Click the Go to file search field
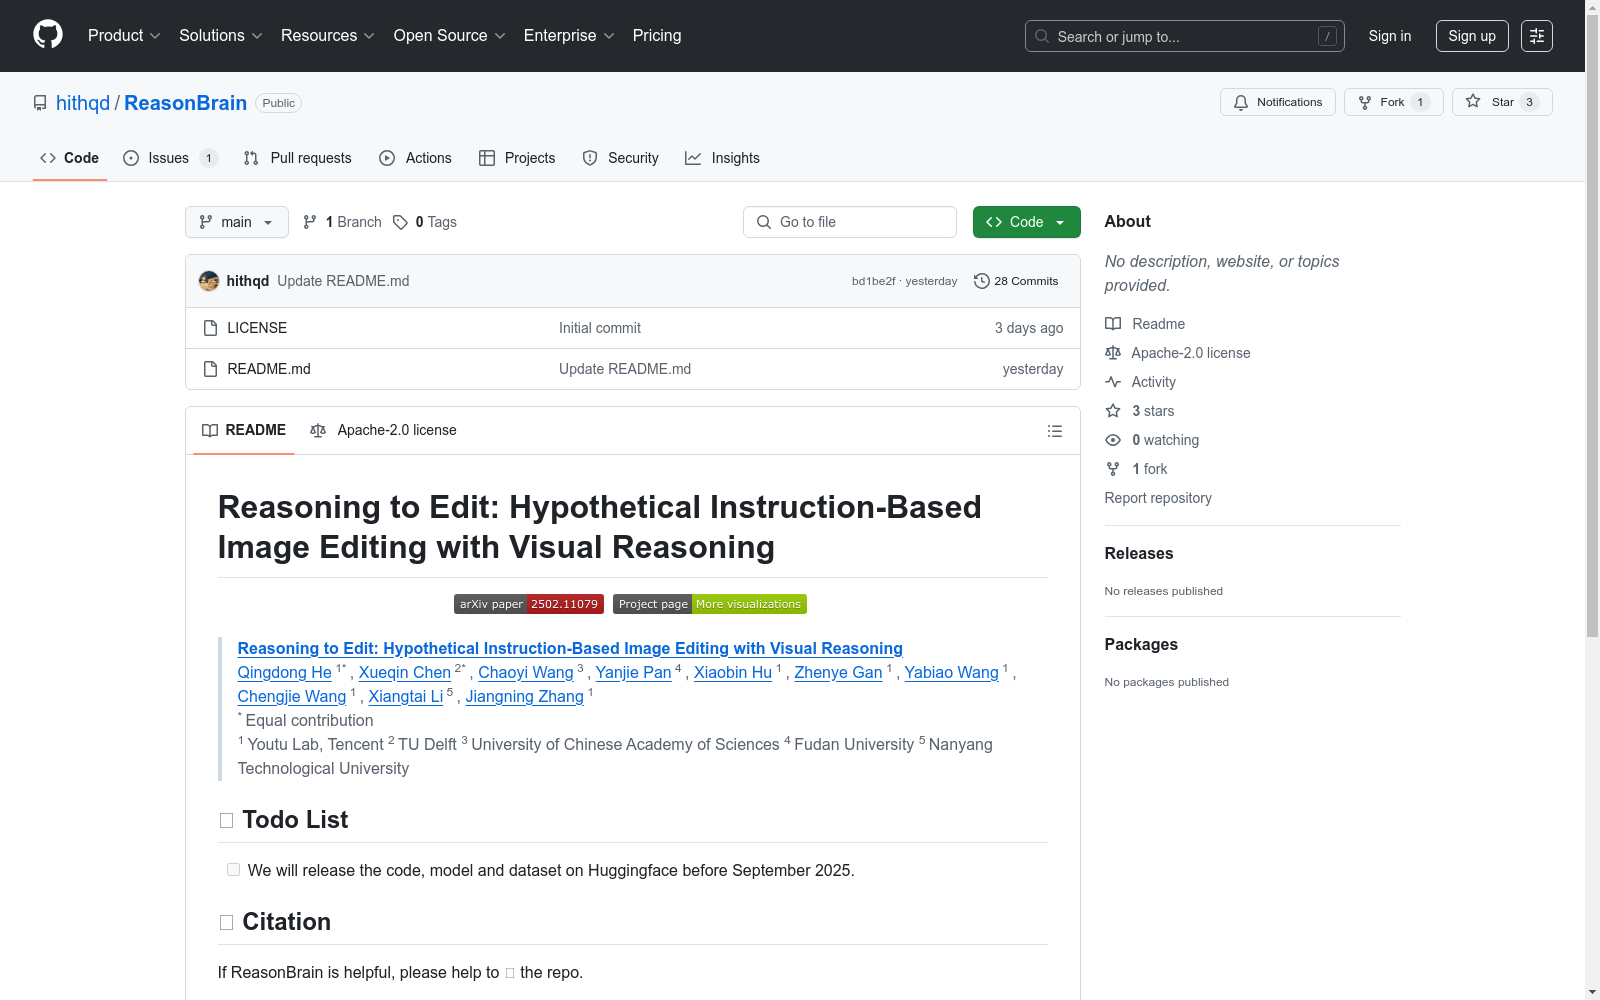Viewport: 1600px width, 1000px height. pos(850,222)
